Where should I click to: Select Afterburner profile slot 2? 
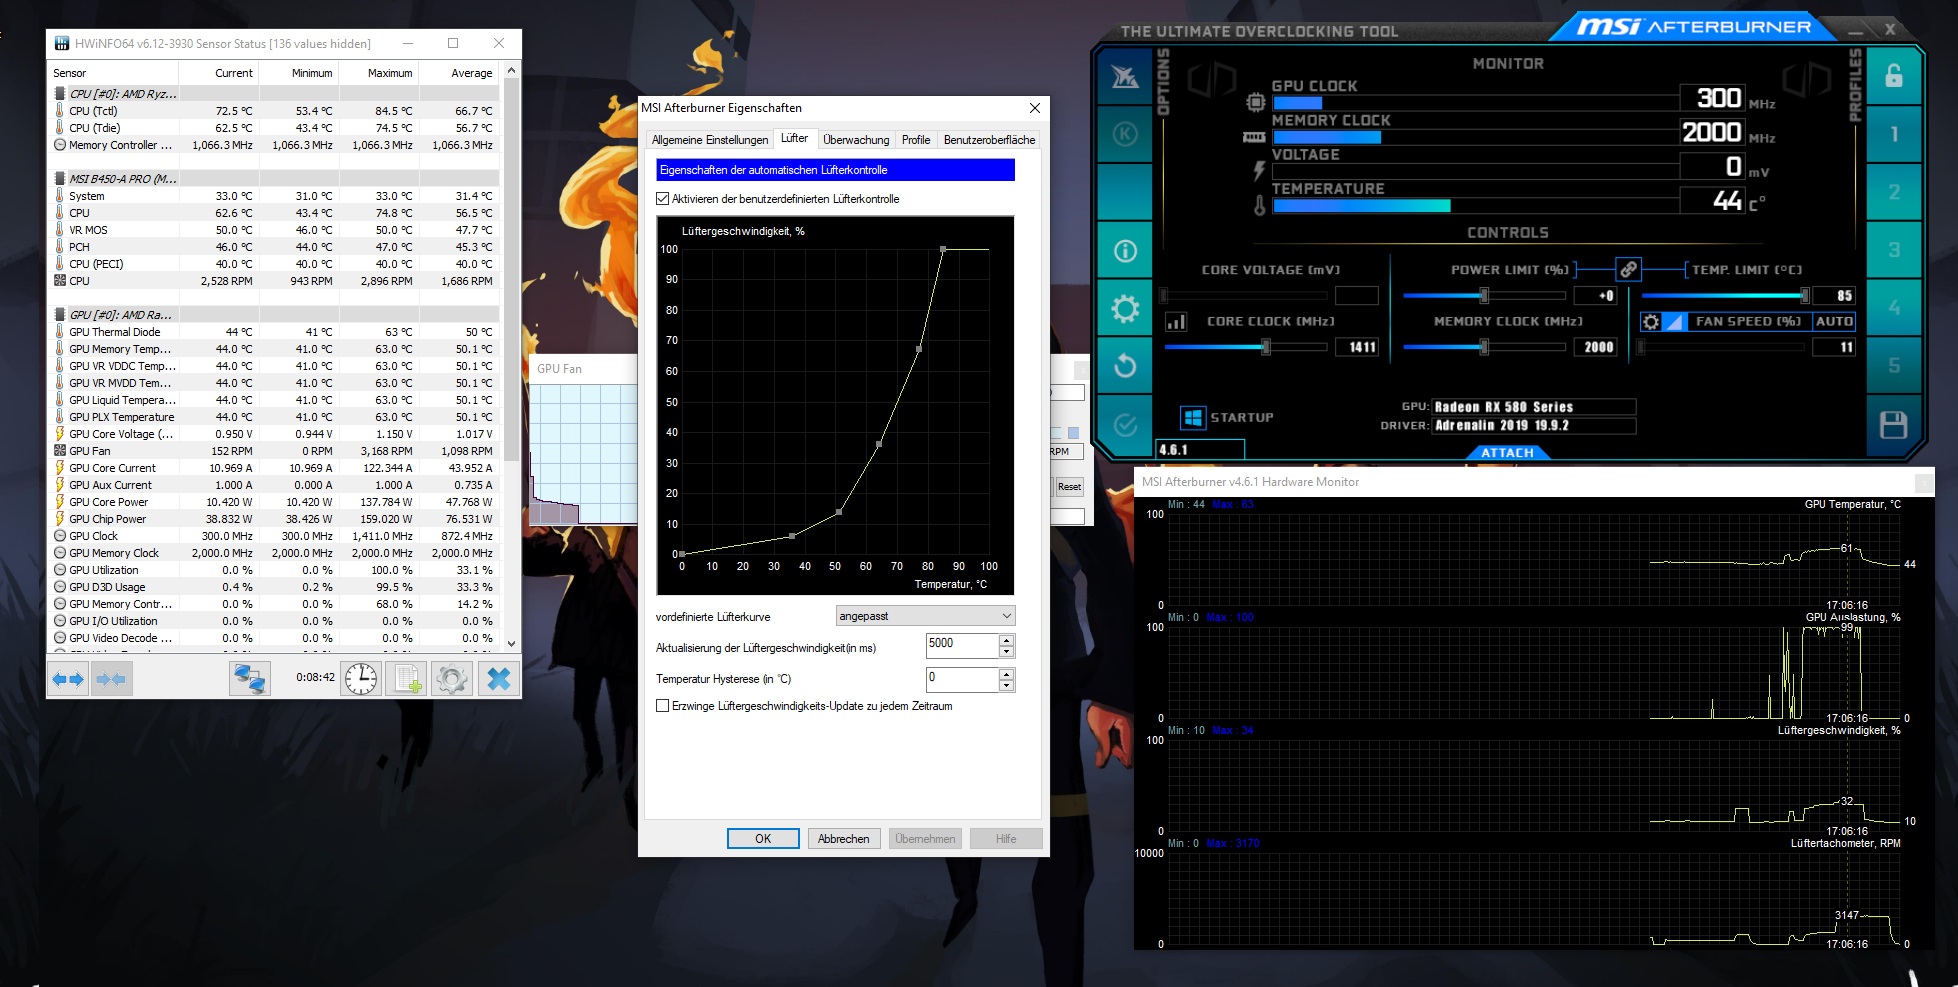[1894, 192]
